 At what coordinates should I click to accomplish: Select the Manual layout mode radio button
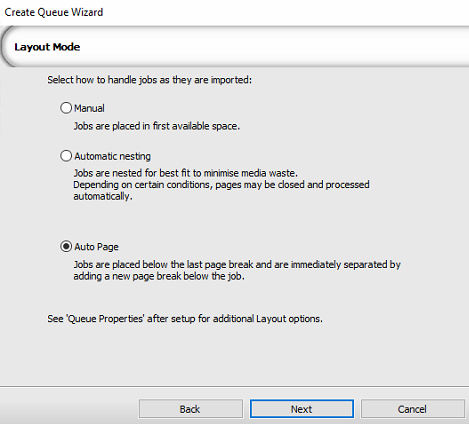point(66,108)
